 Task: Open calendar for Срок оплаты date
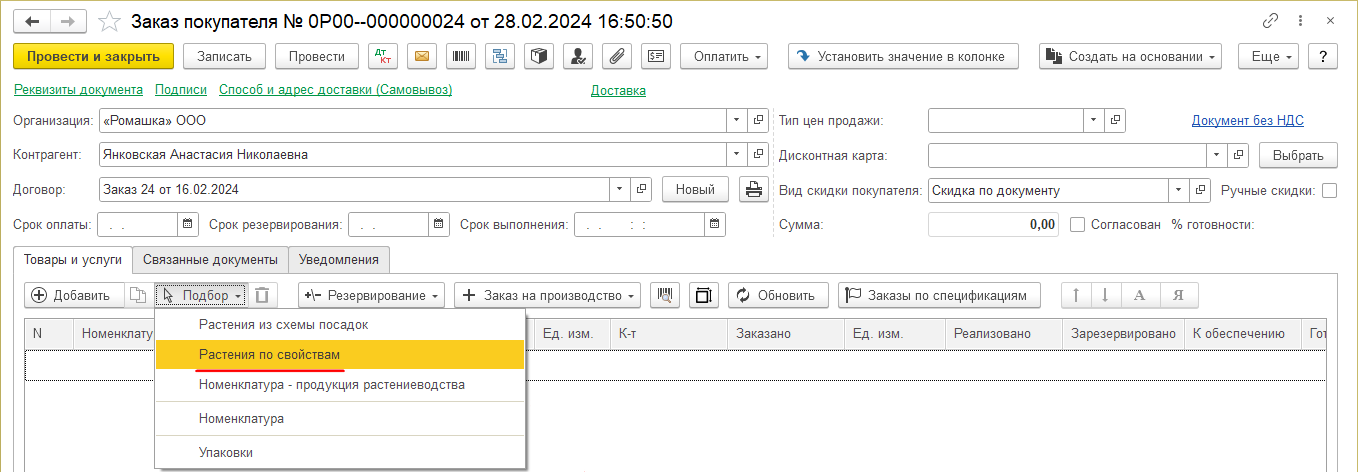point(188,225)
